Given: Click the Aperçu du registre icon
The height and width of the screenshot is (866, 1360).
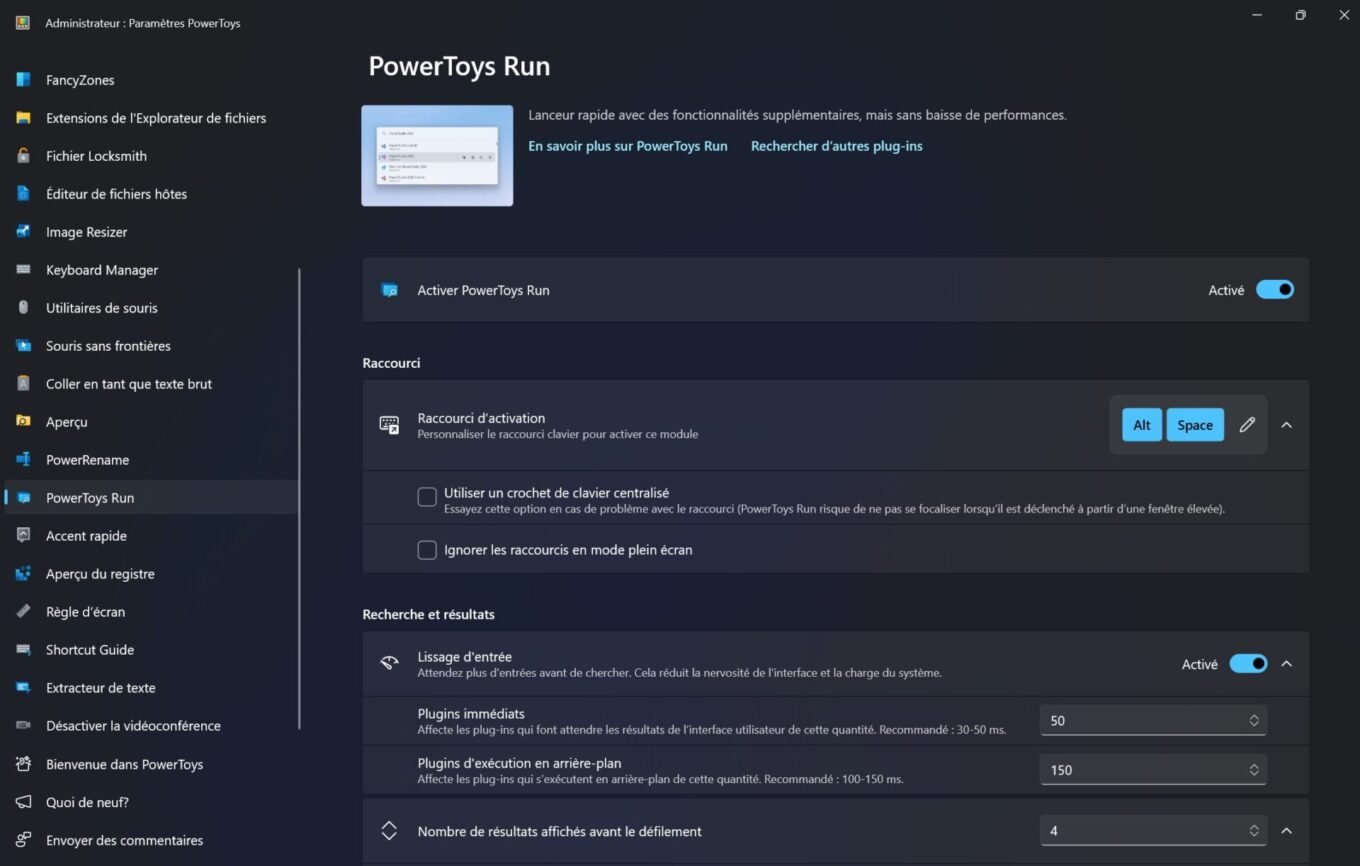Looking at the screenshot, I should pyautogui.click(x=23, y=574).
